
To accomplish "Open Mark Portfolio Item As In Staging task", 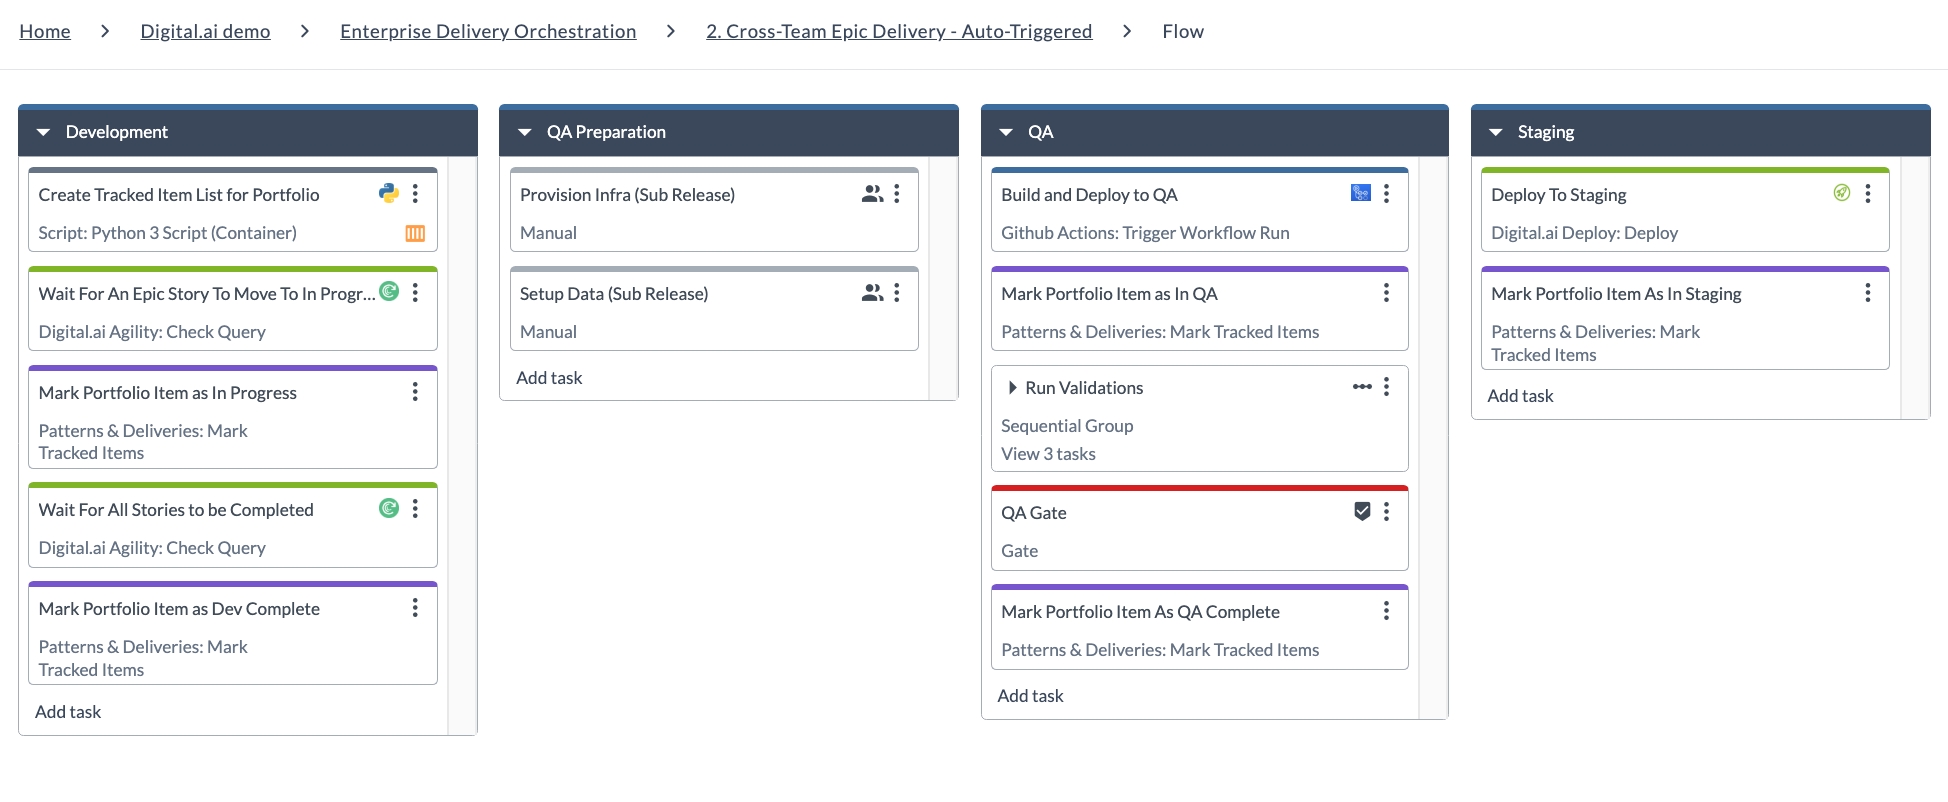I will pyautogui.click(x=1616, y=294).
